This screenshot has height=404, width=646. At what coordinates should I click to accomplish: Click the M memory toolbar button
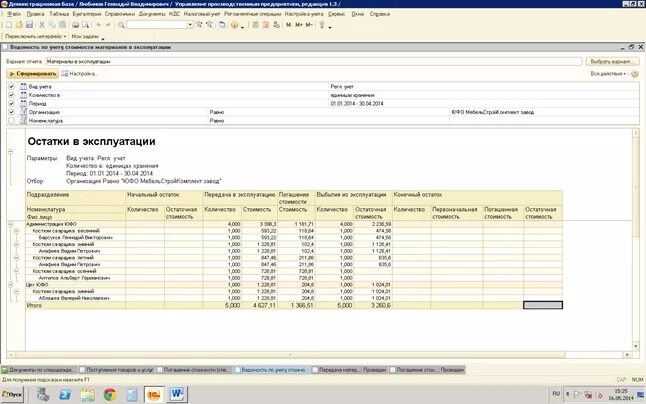(x=288, y=25)
